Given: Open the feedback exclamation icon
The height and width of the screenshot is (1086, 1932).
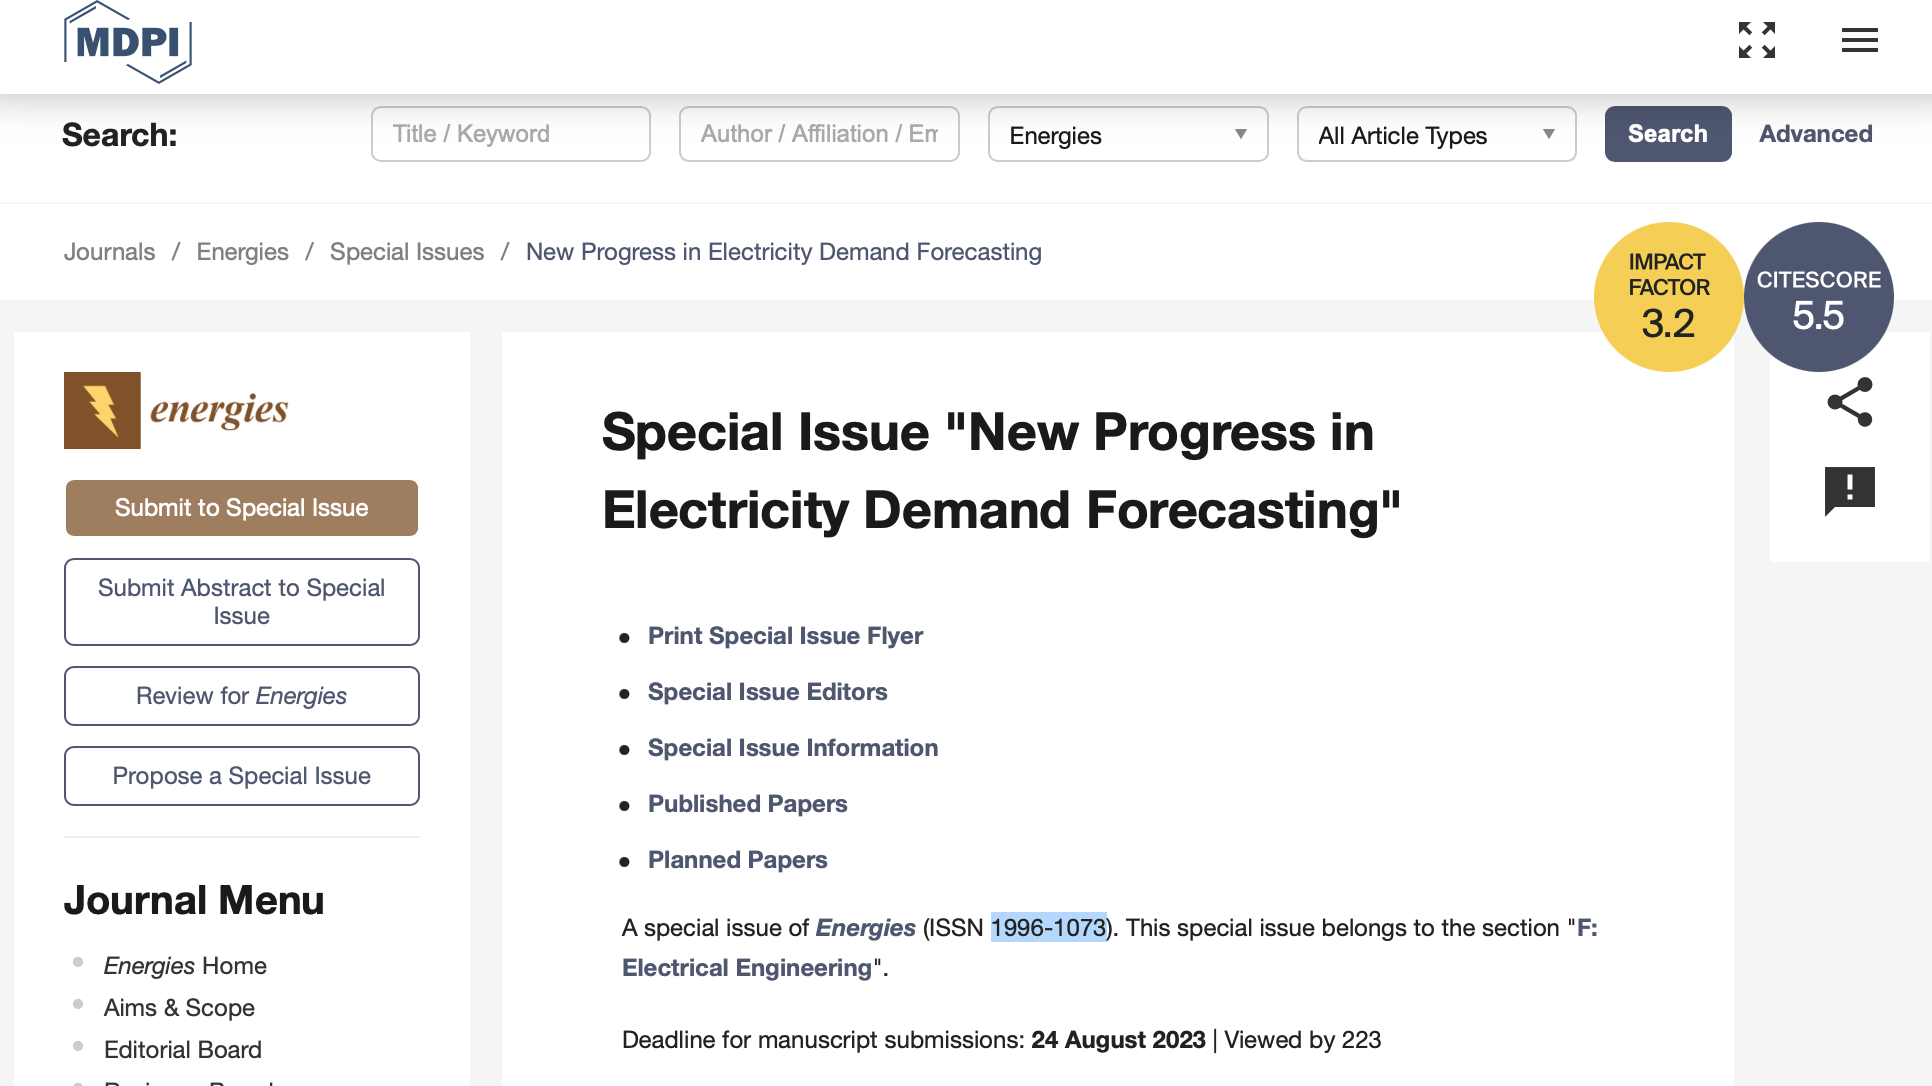Looking at the screenshot, I should 1849,490.
